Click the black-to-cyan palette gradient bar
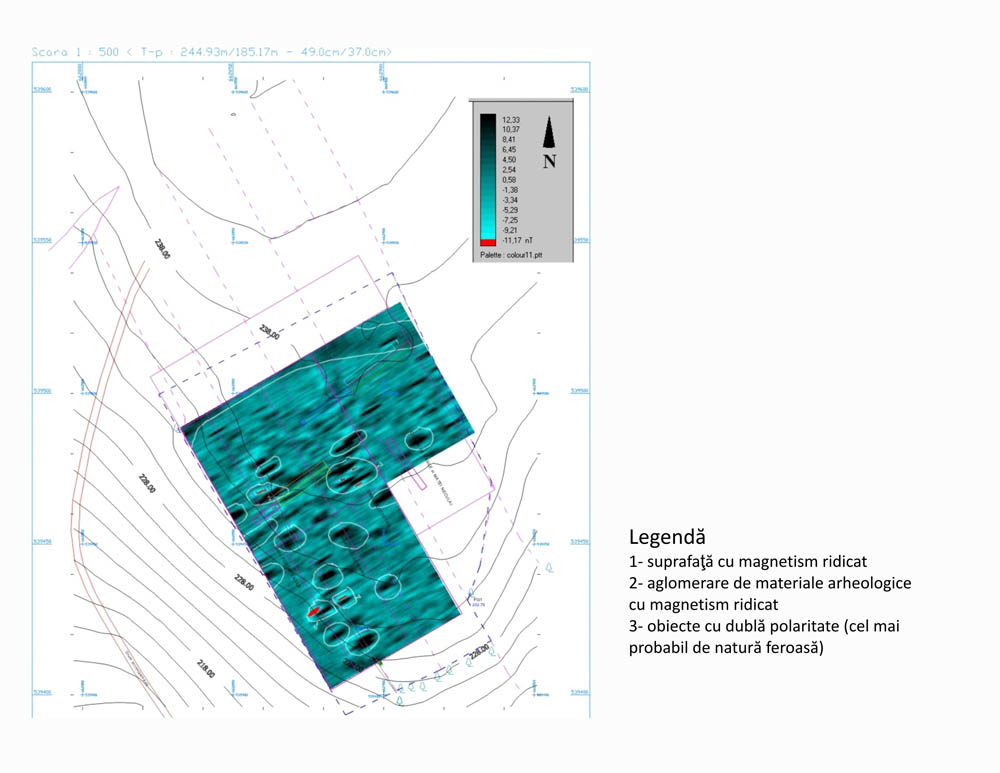This screenshot has width=1000, height=773. click(487, 175)
